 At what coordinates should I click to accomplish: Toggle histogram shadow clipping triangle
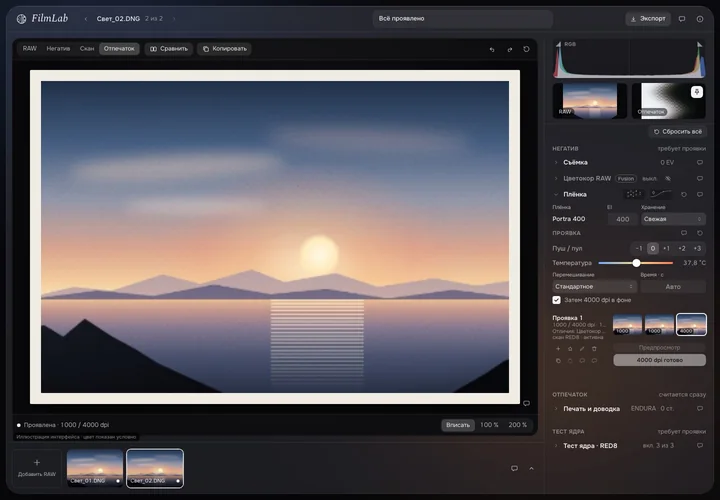(x=558, y=44)
